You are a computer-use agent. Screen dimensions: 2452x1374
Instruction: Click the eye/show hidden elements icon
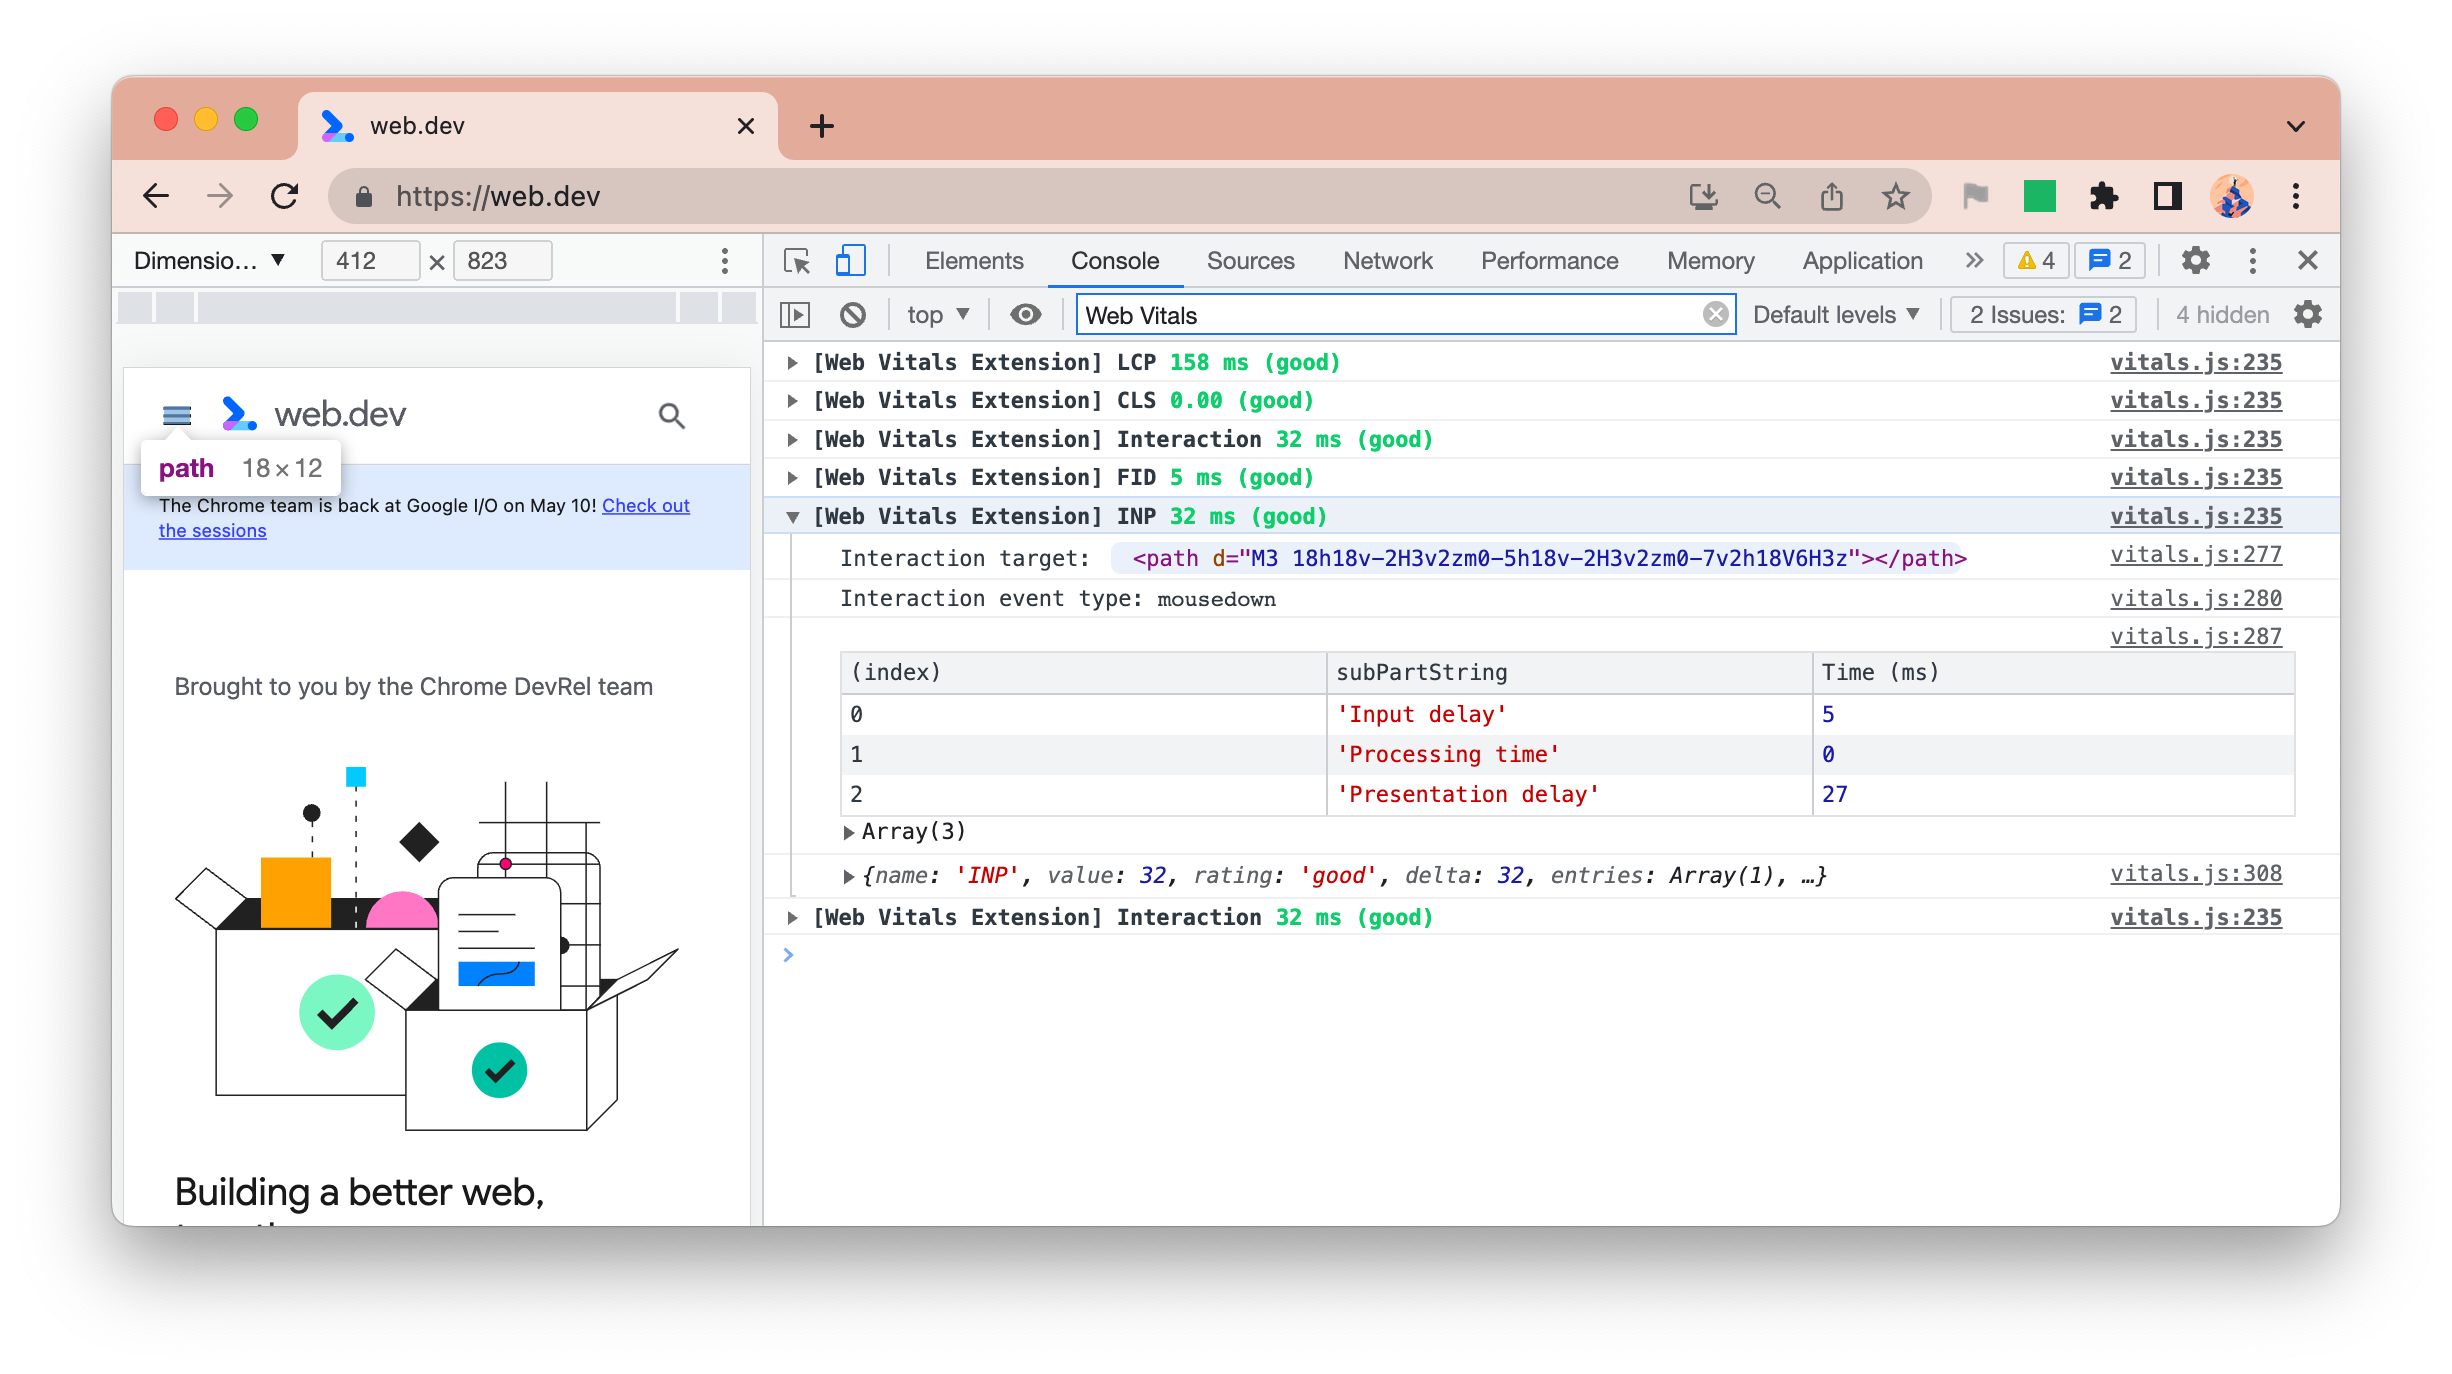click(x=1022, y=315)
